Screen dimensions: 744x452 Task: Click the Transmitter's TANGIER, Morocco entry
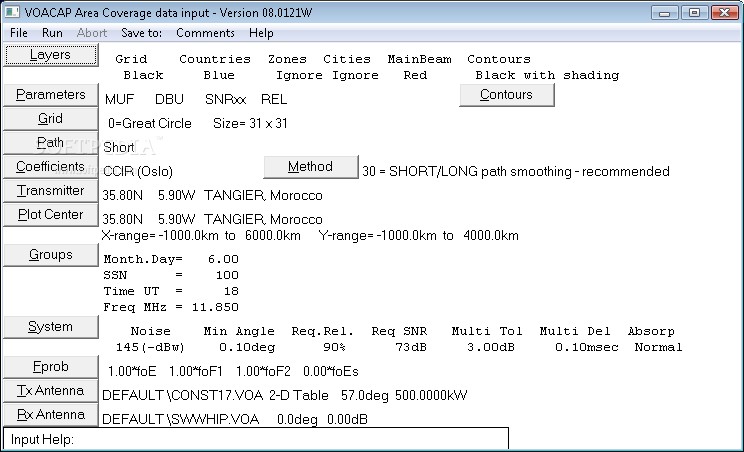[263, 195]
